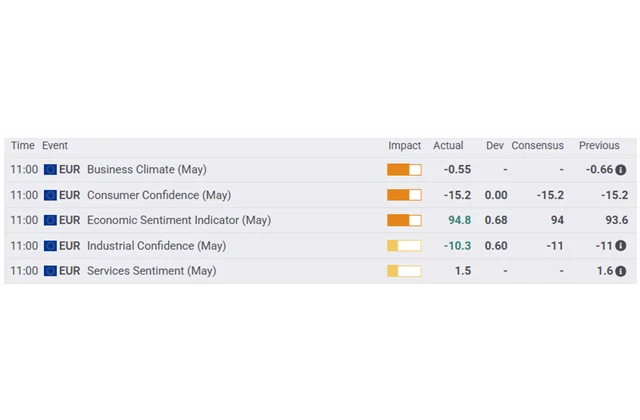
Task: Open Economic Sentiment Indicator (May) event
Action: (x=179, y=220)
